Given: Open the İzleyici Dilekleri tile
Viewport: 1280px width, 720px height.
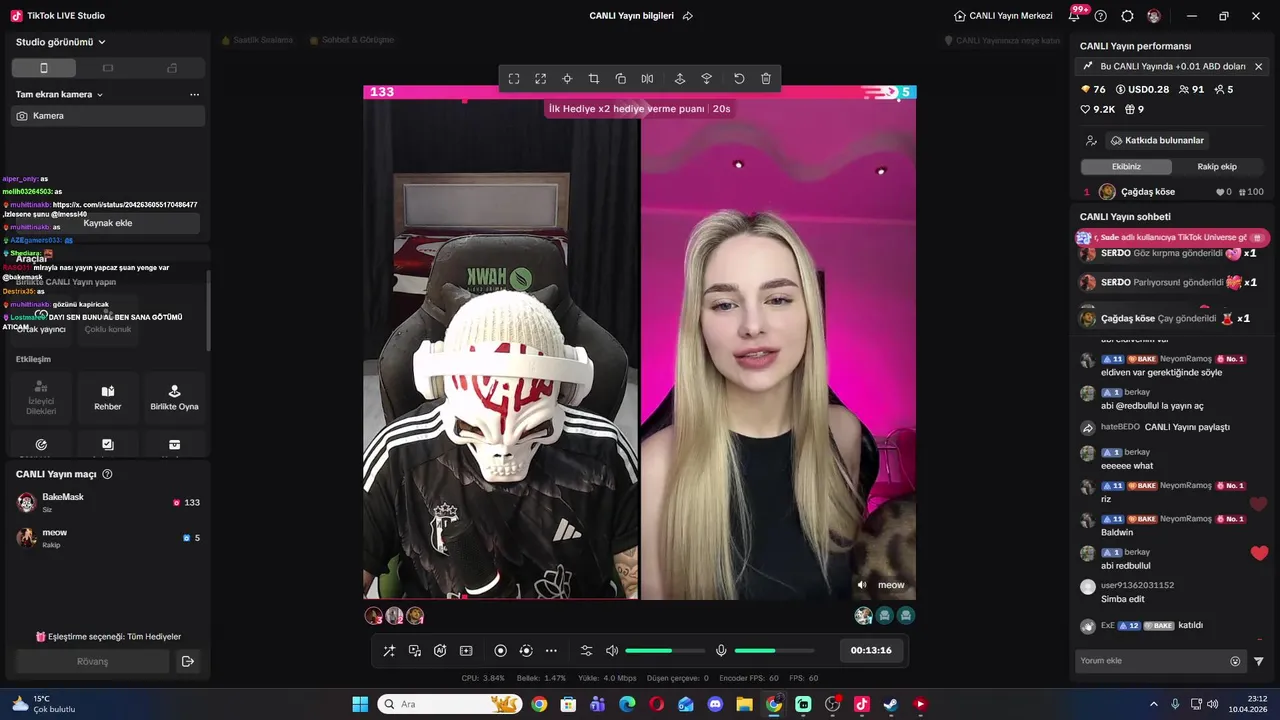Looking at the screenshot, I should 41,398.
